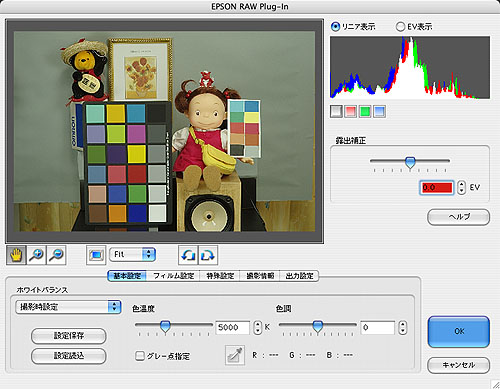Click the EV exposure stepper arrows
Image resolution: width=500 pixels, height=389 pixels.
tap(461, 187)
